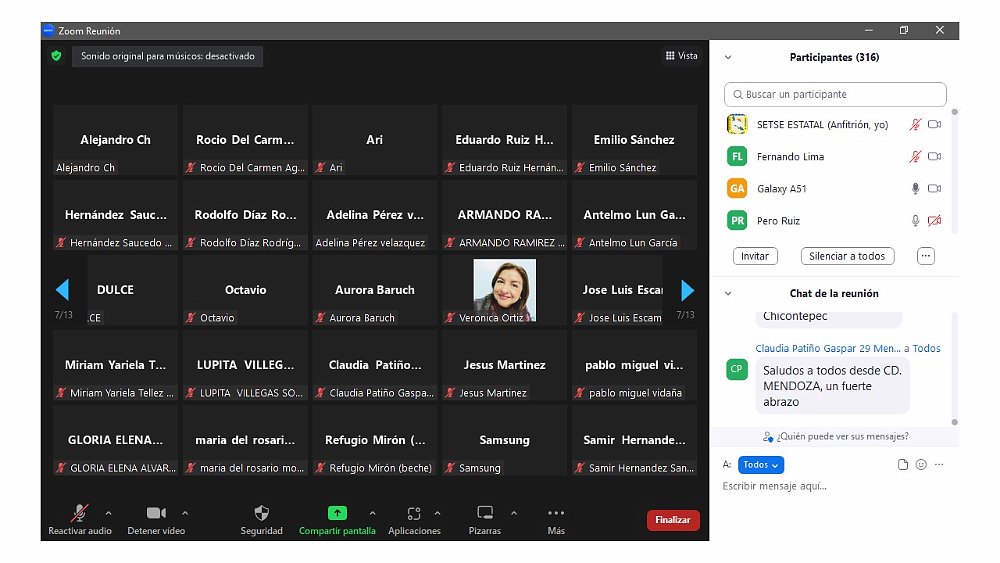Collapse the Participantes panel chevron
Image resolution: width=1000 pixels, height=563 pixels.
(x=728, y=58)
